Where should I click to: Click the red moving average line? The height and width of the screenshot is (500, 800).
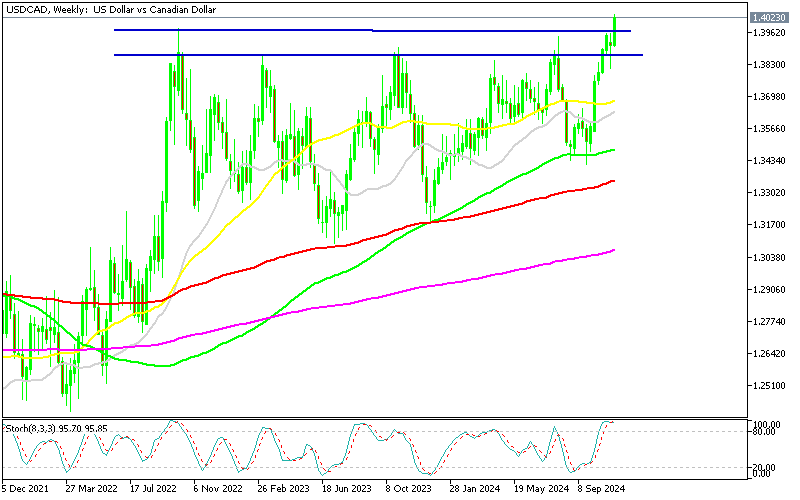(400, 234)
